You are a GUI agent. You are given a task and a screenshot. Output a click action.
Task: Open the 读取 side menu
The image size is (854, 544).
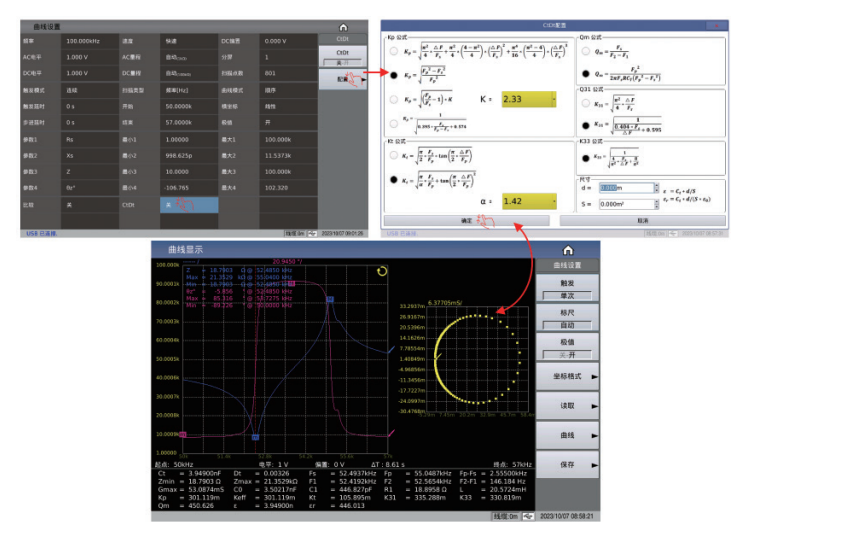click(x=567, y=406)
